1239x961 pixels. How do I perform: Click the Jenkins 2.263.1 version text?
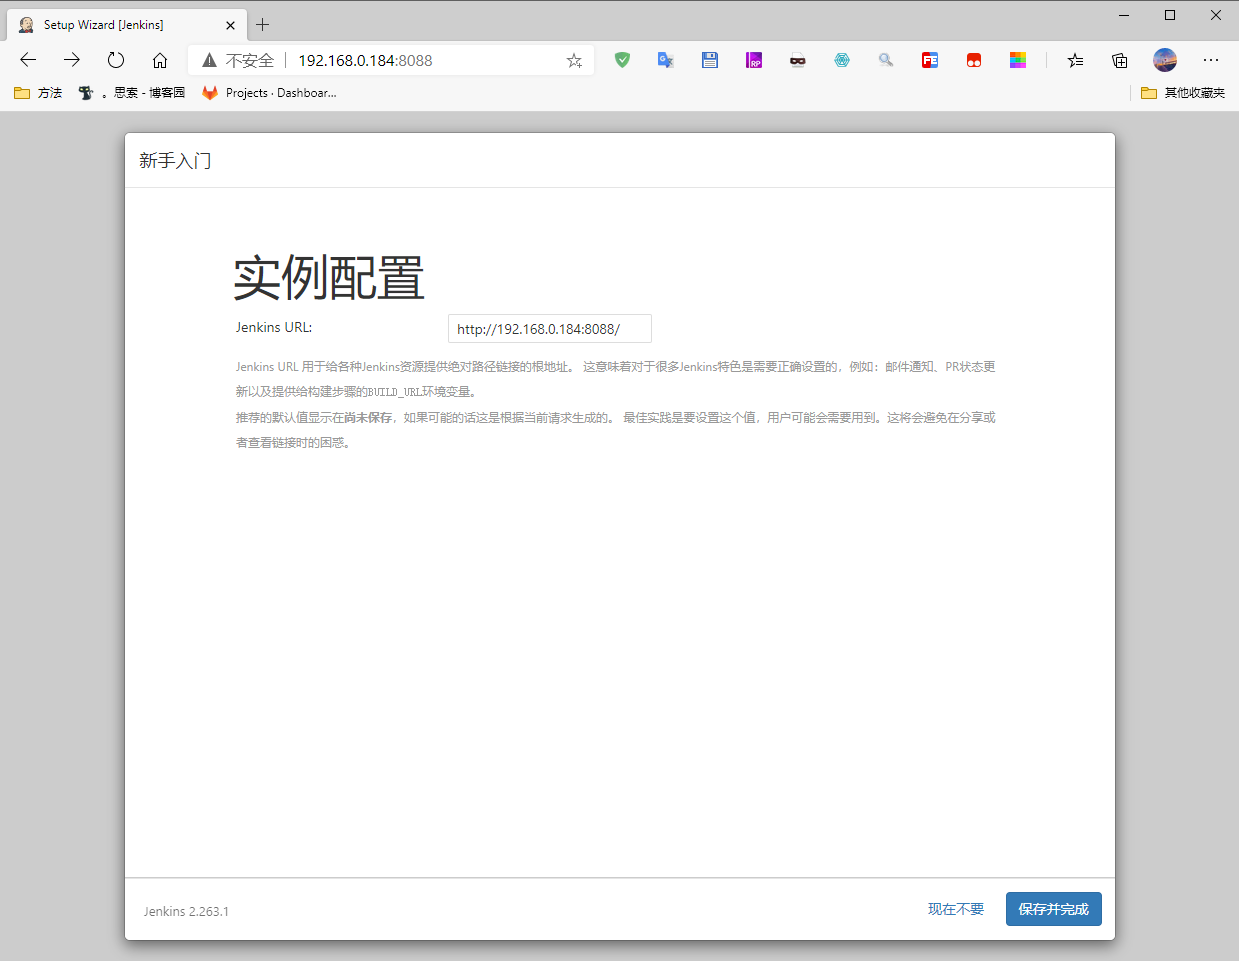point(186,911)
